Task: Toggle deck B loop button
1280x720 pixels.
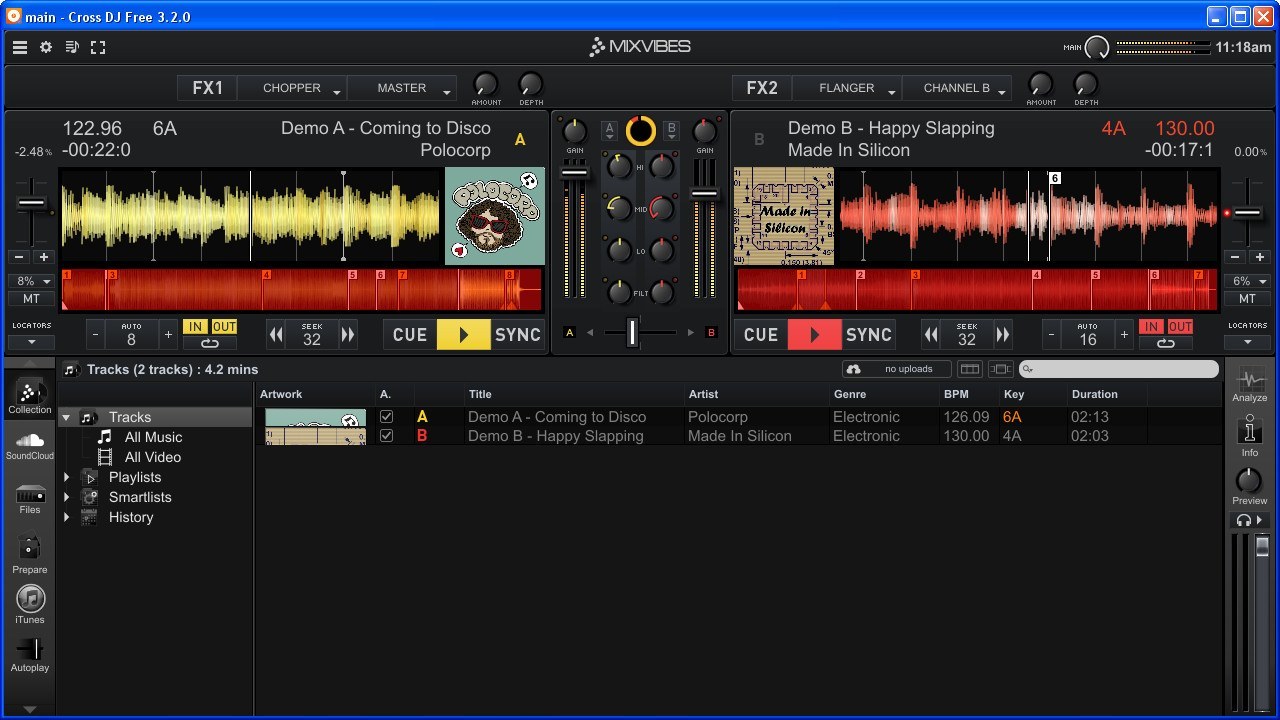Action: [x=1166, y=343]
